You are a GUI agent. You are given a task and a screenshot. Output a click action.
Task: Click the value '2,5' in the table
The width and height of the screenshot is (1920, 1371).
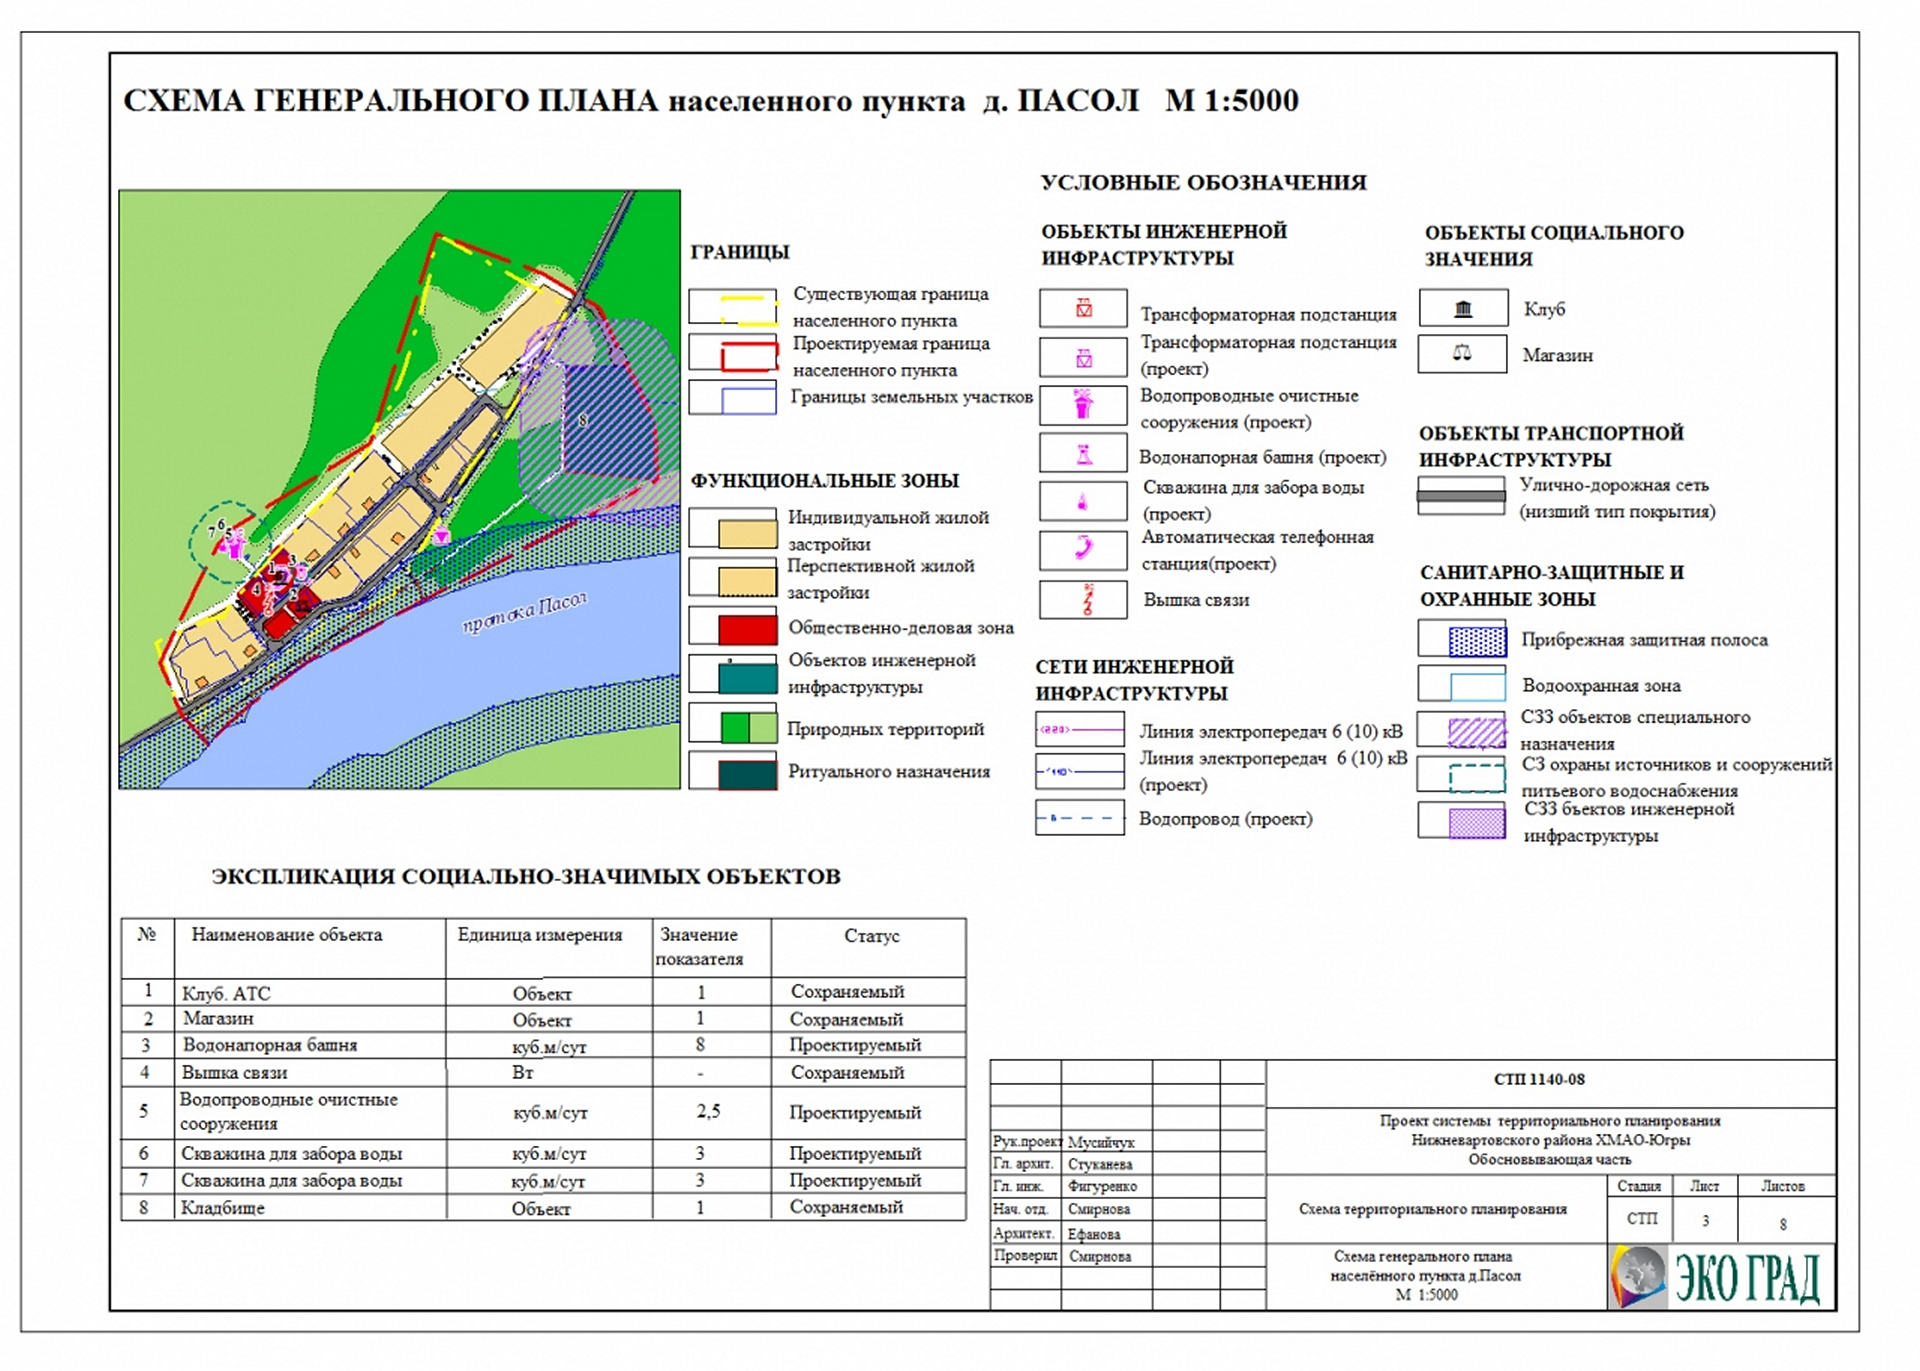tap(708, 1111)
